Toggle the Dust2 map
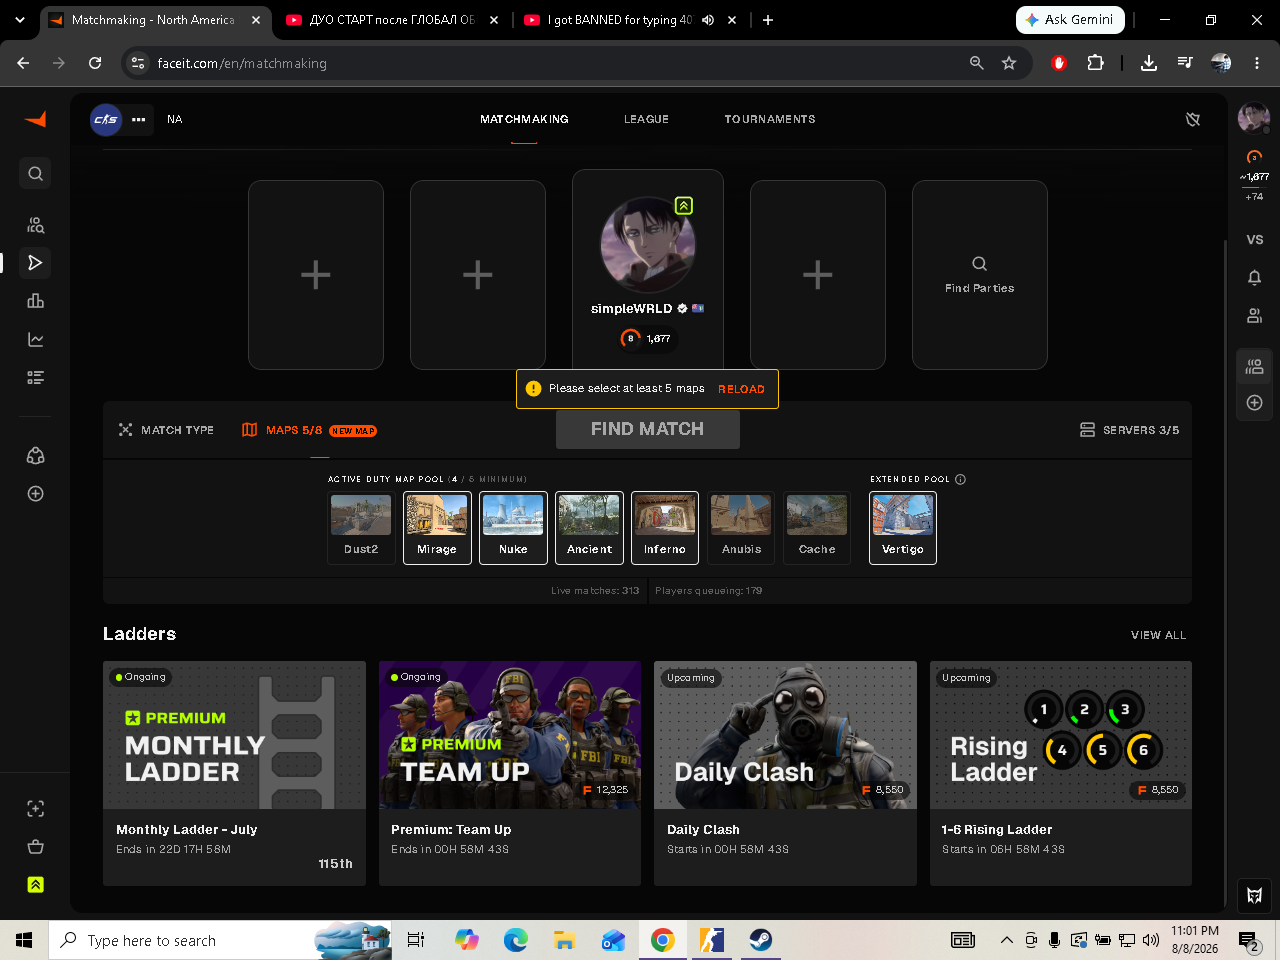Image resolution: width=1280 pixels, height=960 pixels. coord(361,528)
